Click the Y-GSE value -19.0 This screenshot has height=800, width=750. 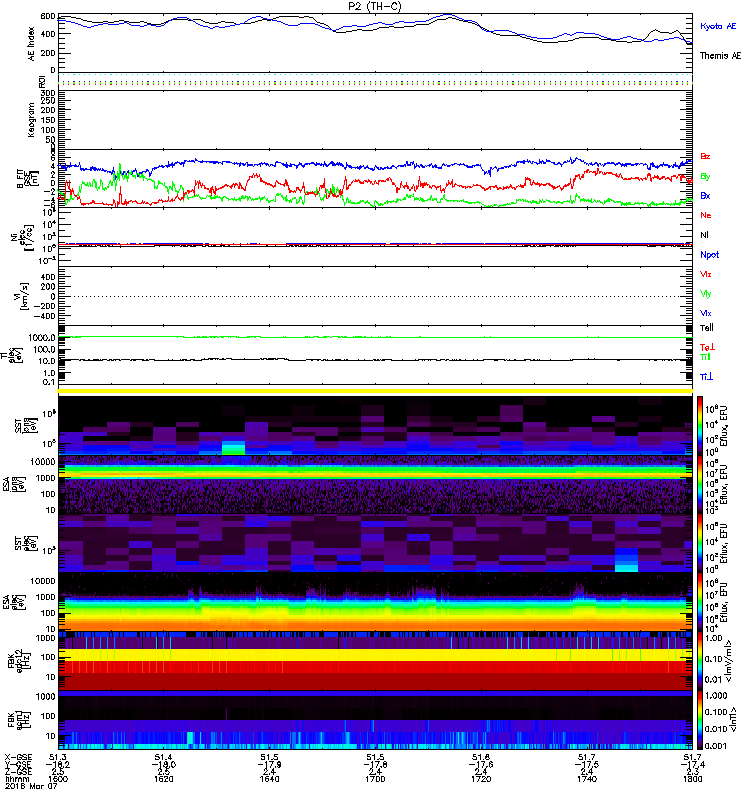coord(163,764)
